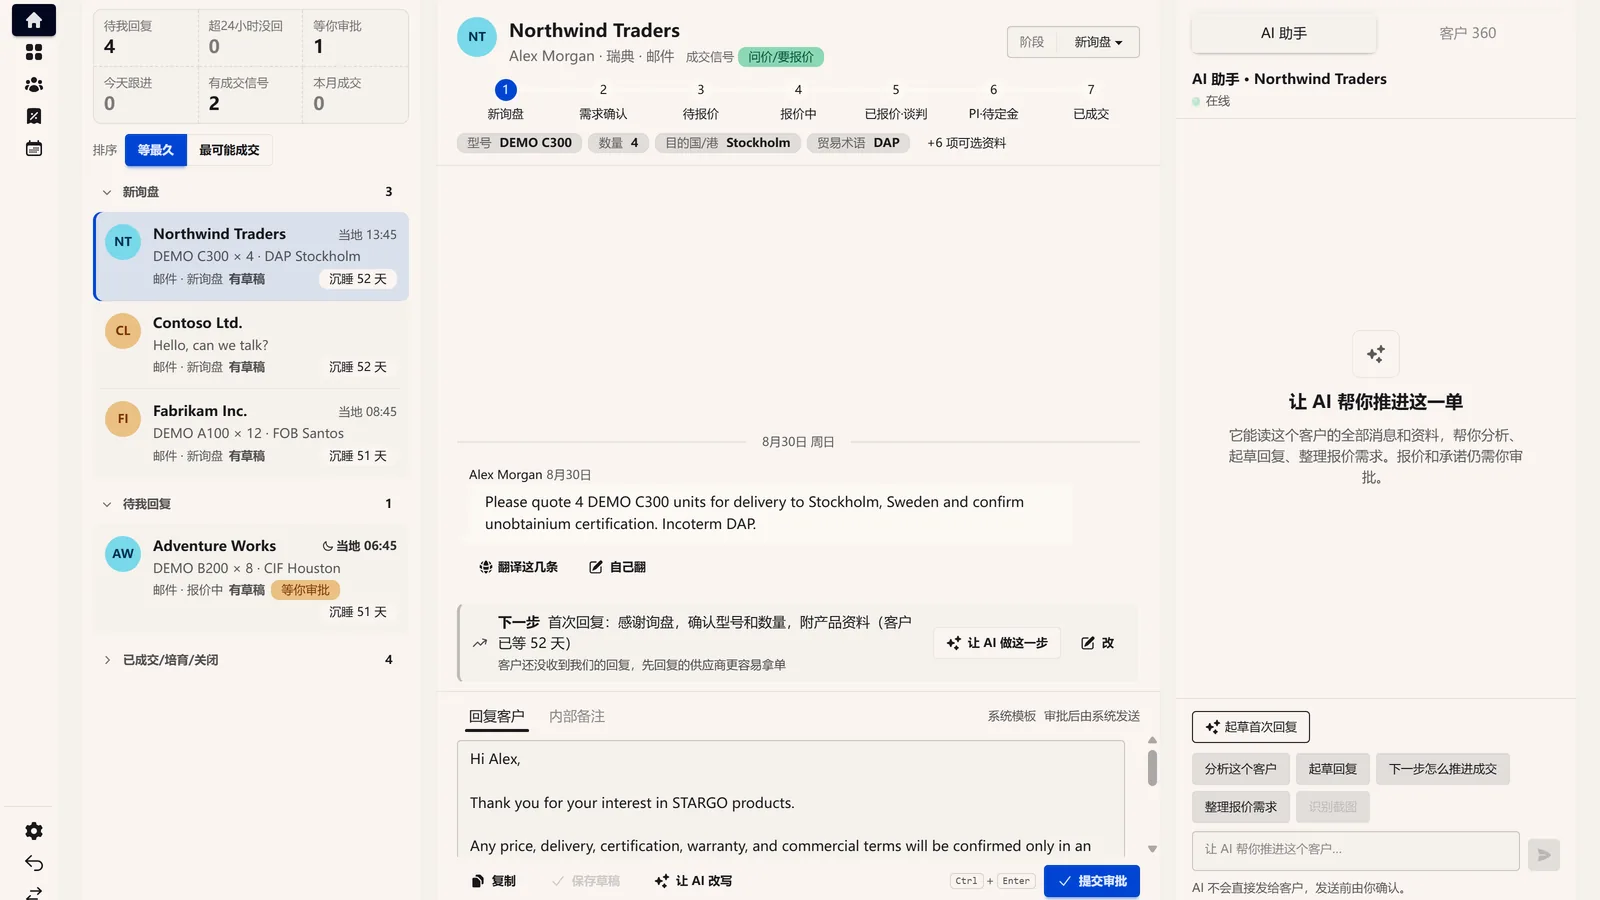
Task: Click the 目的国/港 Stockholm tag
Action: [x=728, y=143]
